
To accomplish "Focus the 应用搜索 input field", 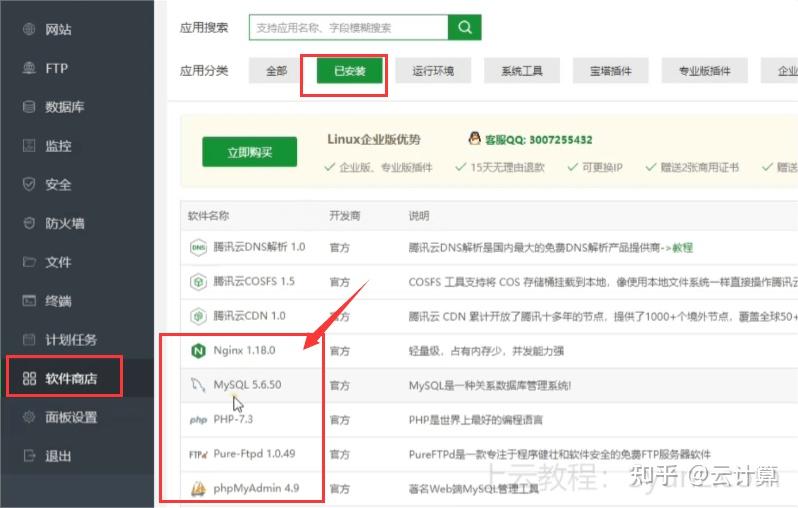I will [x=349, y=27].
